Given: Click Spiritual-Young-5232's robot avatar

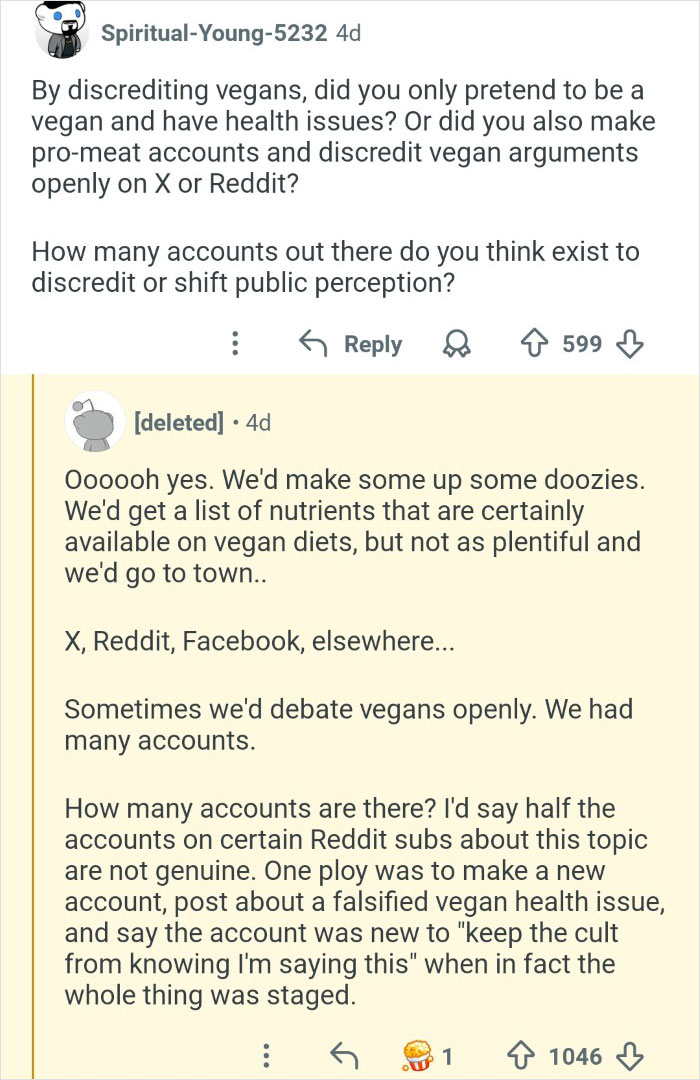Looking at the screenshot, I should coord(62,33).
